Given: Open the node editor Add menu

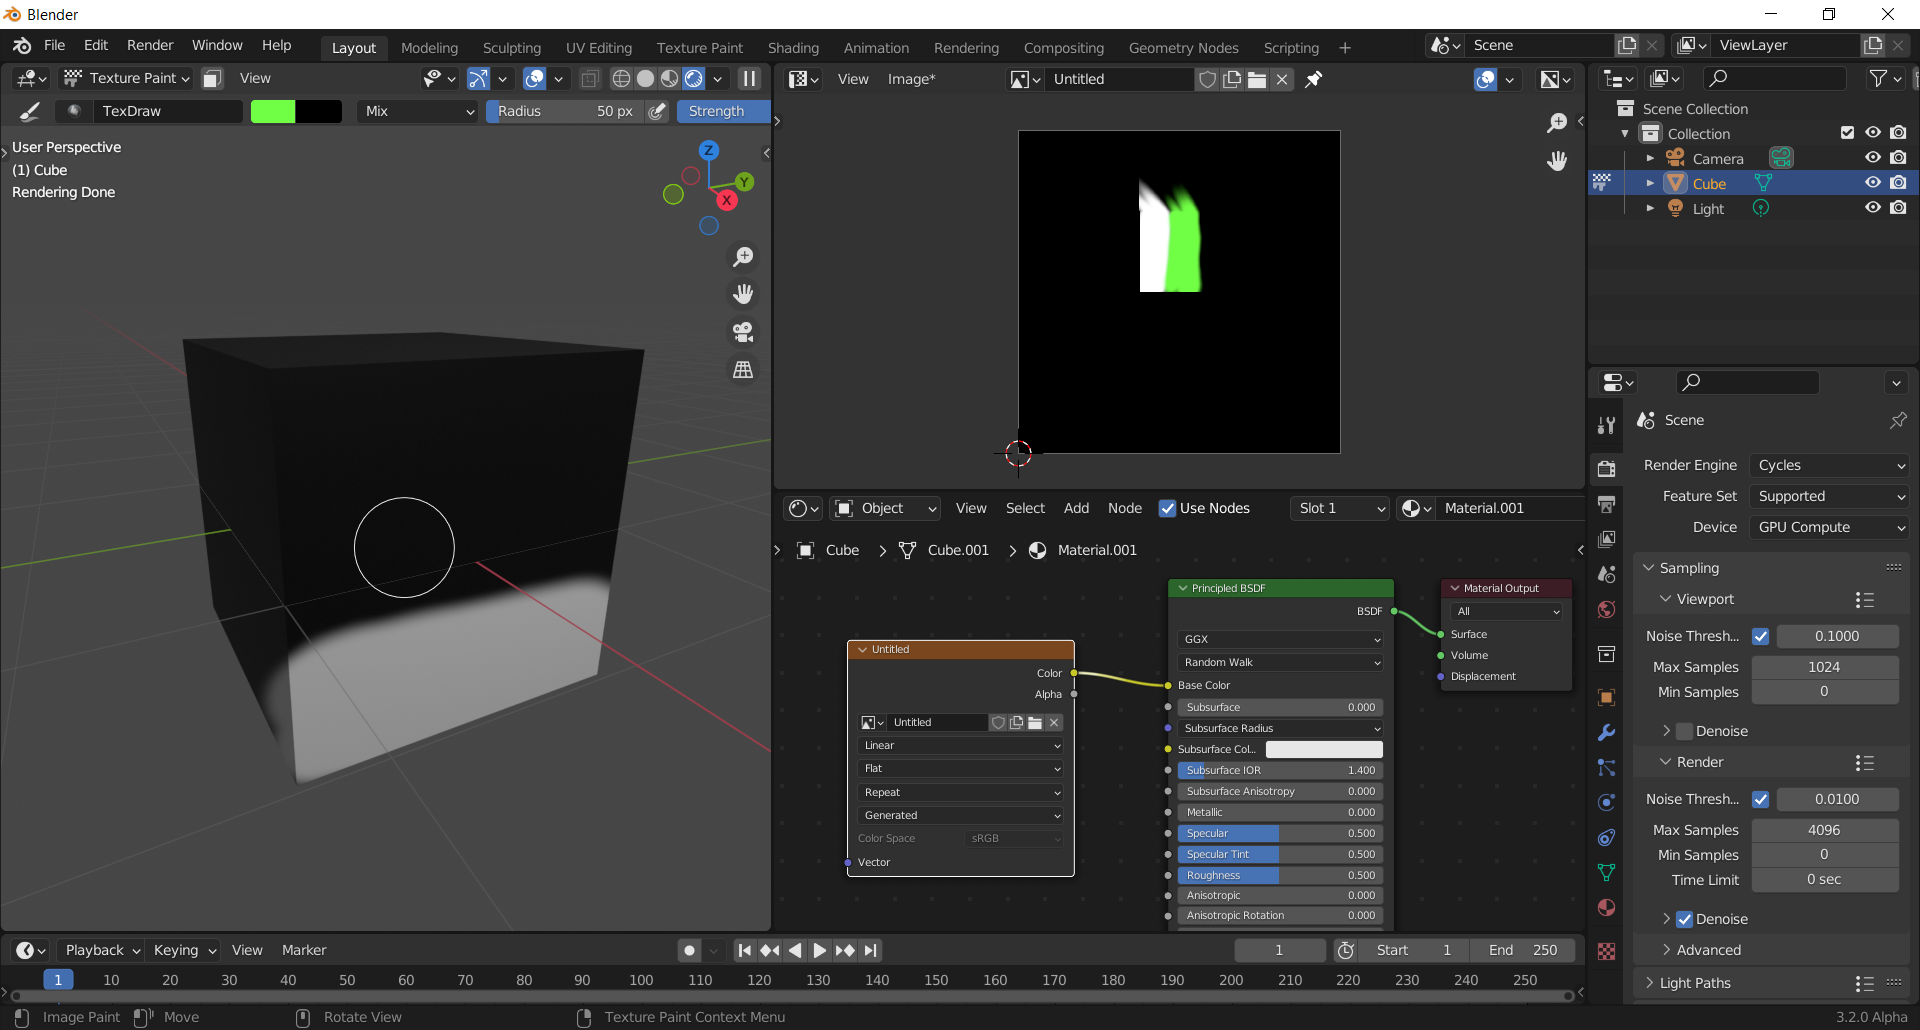Looking at the screenshot, I should (x=1076, y=508).
